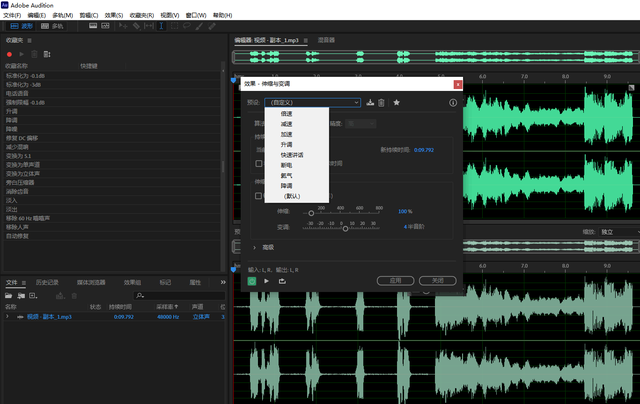Image resolution: width=640 pixels, height=404 pixels.
Task: Choose the 快速讲话 preset from the list
Action: click(297, 155)
